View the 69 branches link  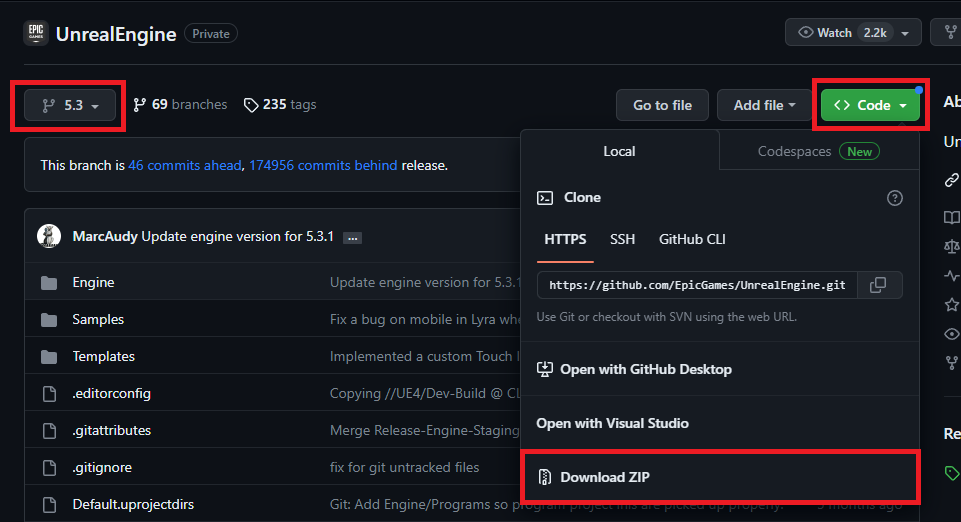[180, 105]
